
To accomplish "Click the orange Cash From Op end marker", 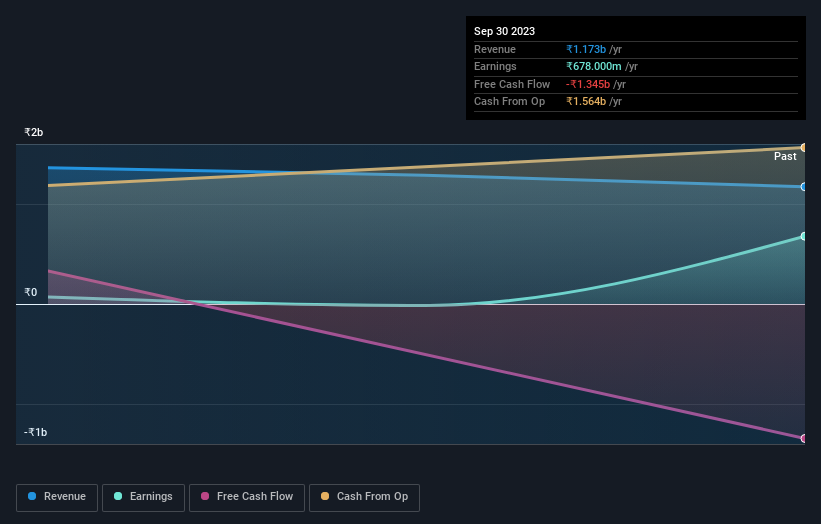I will point(804,148).
